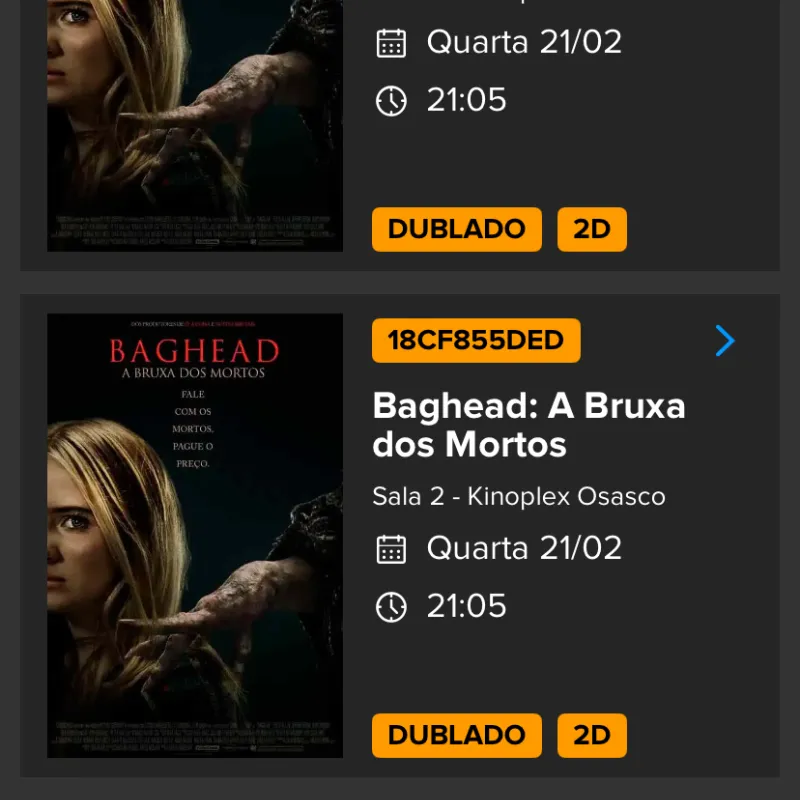The height and width of the screenshot is (800, 800).
Task: Open ticket details via blue chevron arrow
Action: [725, 340]
